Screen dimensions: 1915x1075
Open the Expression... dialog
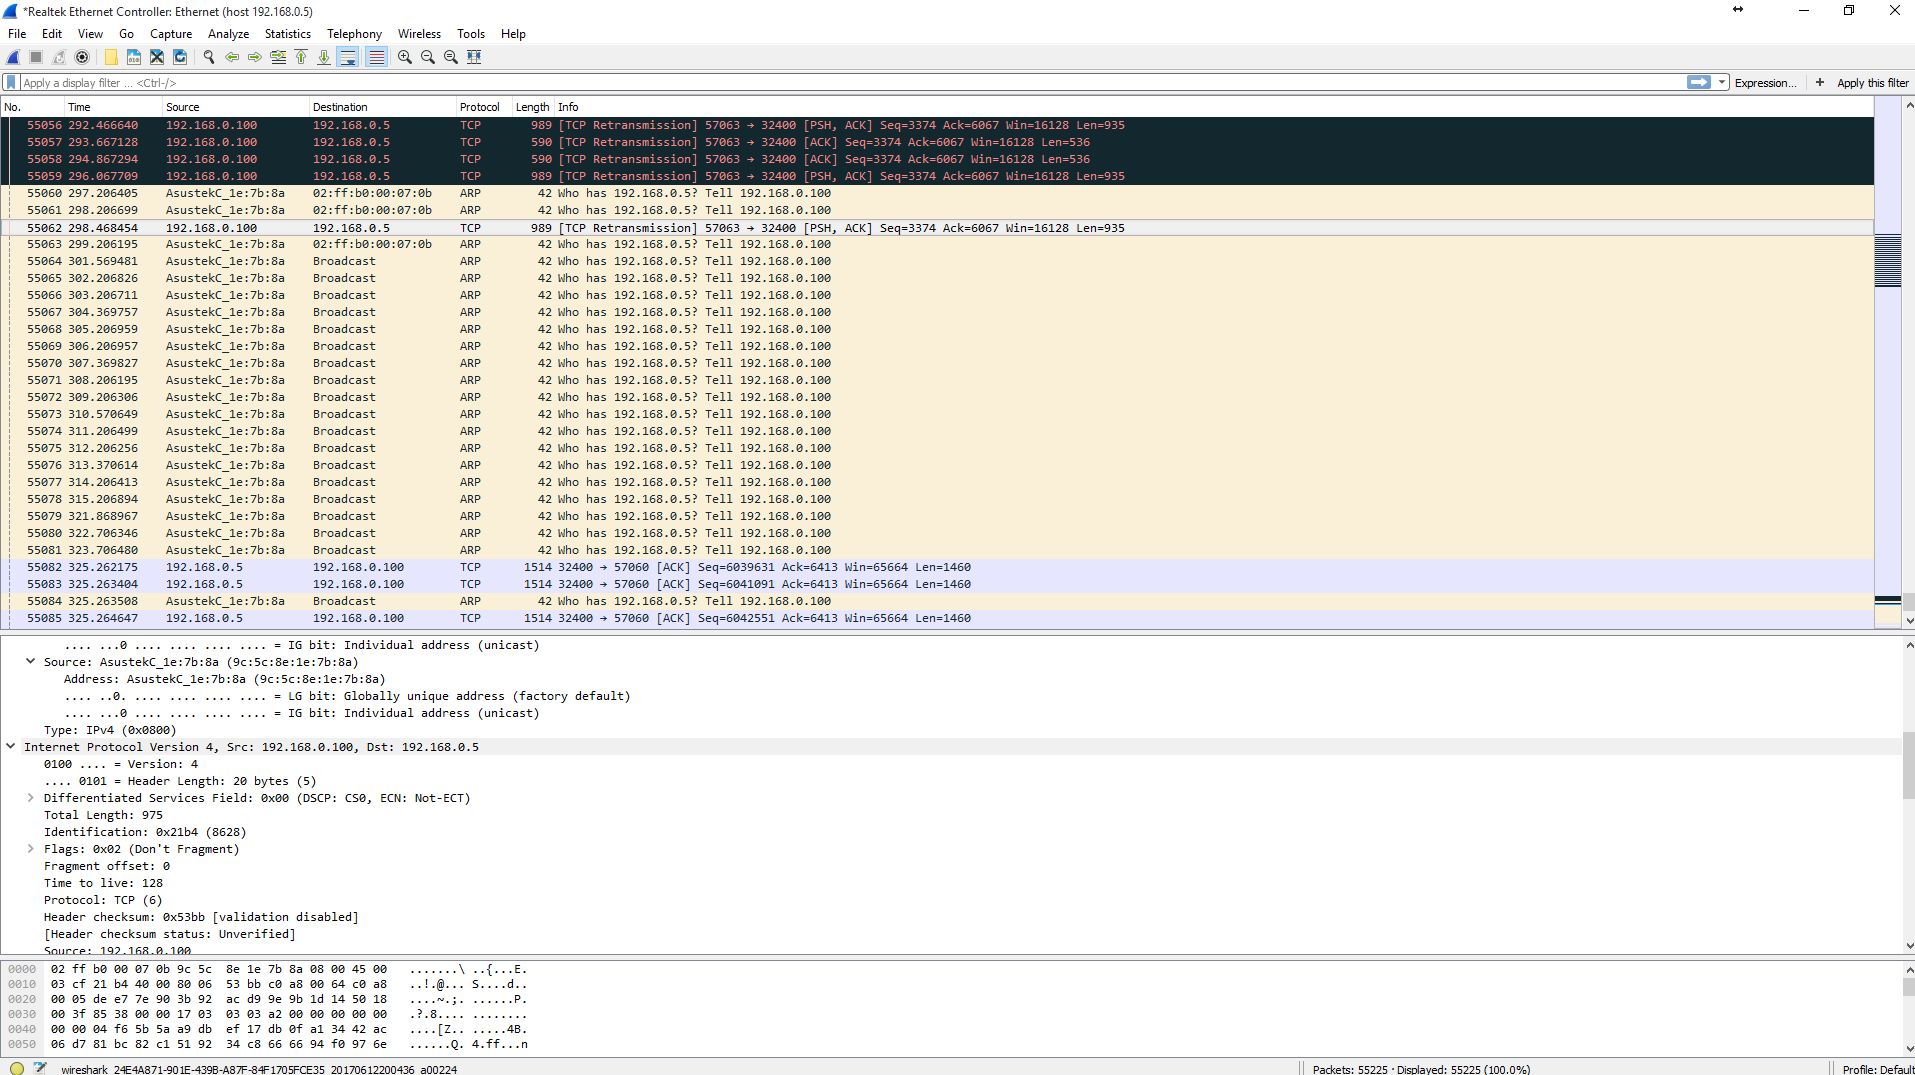[x=1765, y=83]
